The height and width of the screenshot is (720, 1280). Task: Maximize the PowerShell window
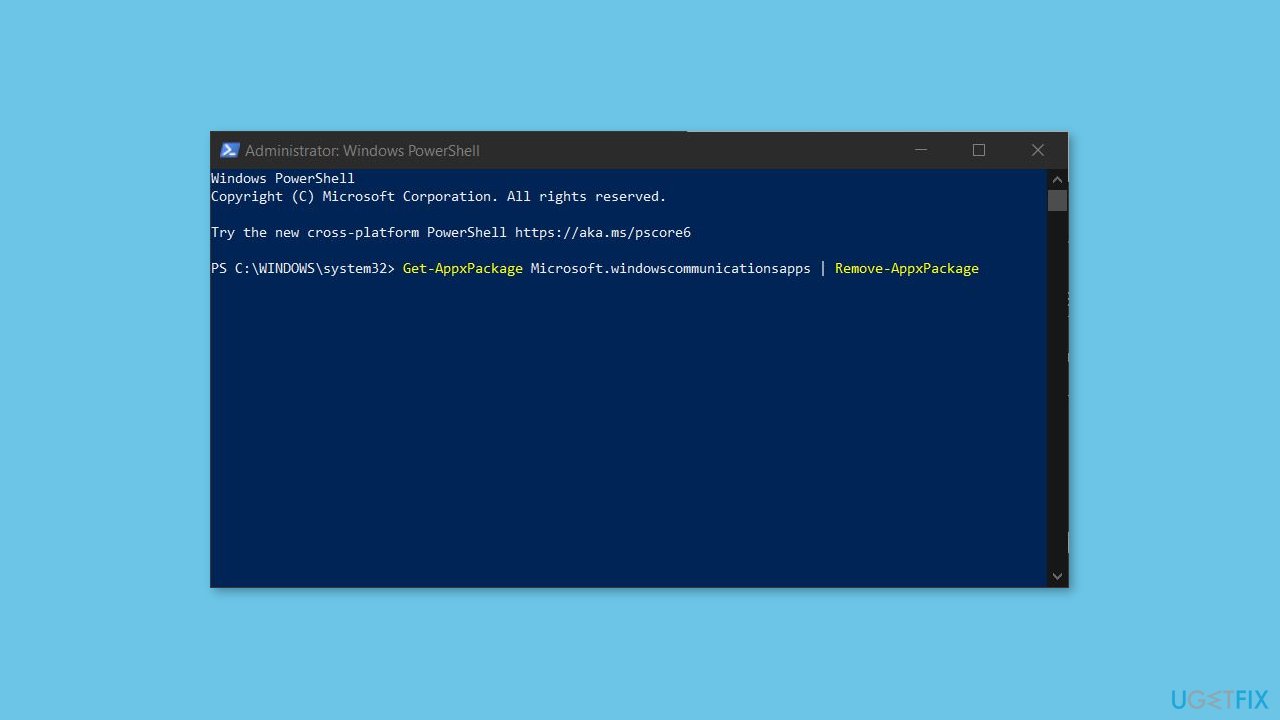(x=979, y=150)
